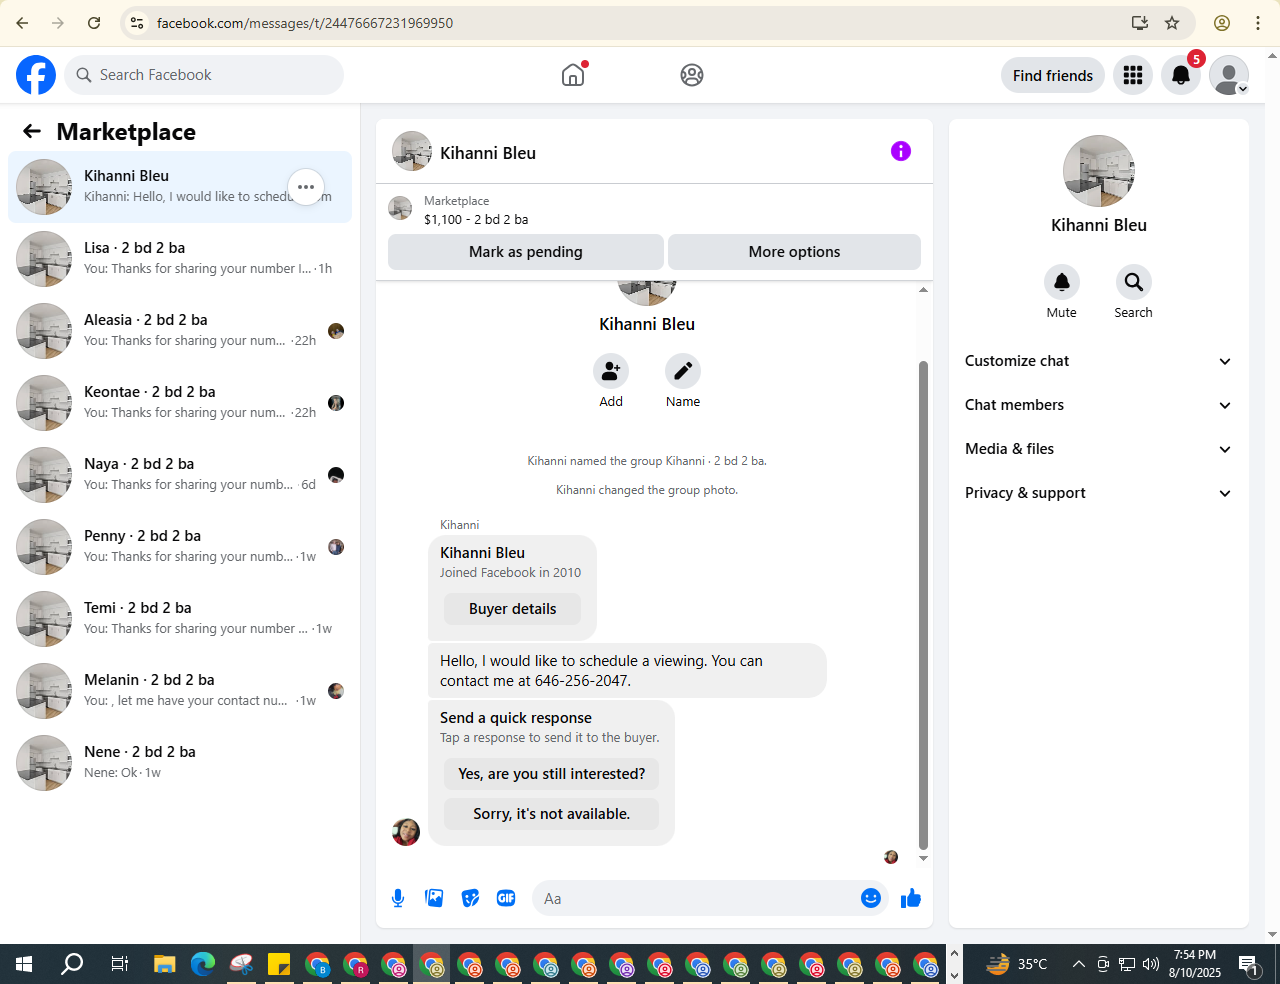This screenshot has height=984, width=1280.
Task: Open Lisa 2 bd 2 ba conversation
Action: pyautogui.click(x=180, y=259)
